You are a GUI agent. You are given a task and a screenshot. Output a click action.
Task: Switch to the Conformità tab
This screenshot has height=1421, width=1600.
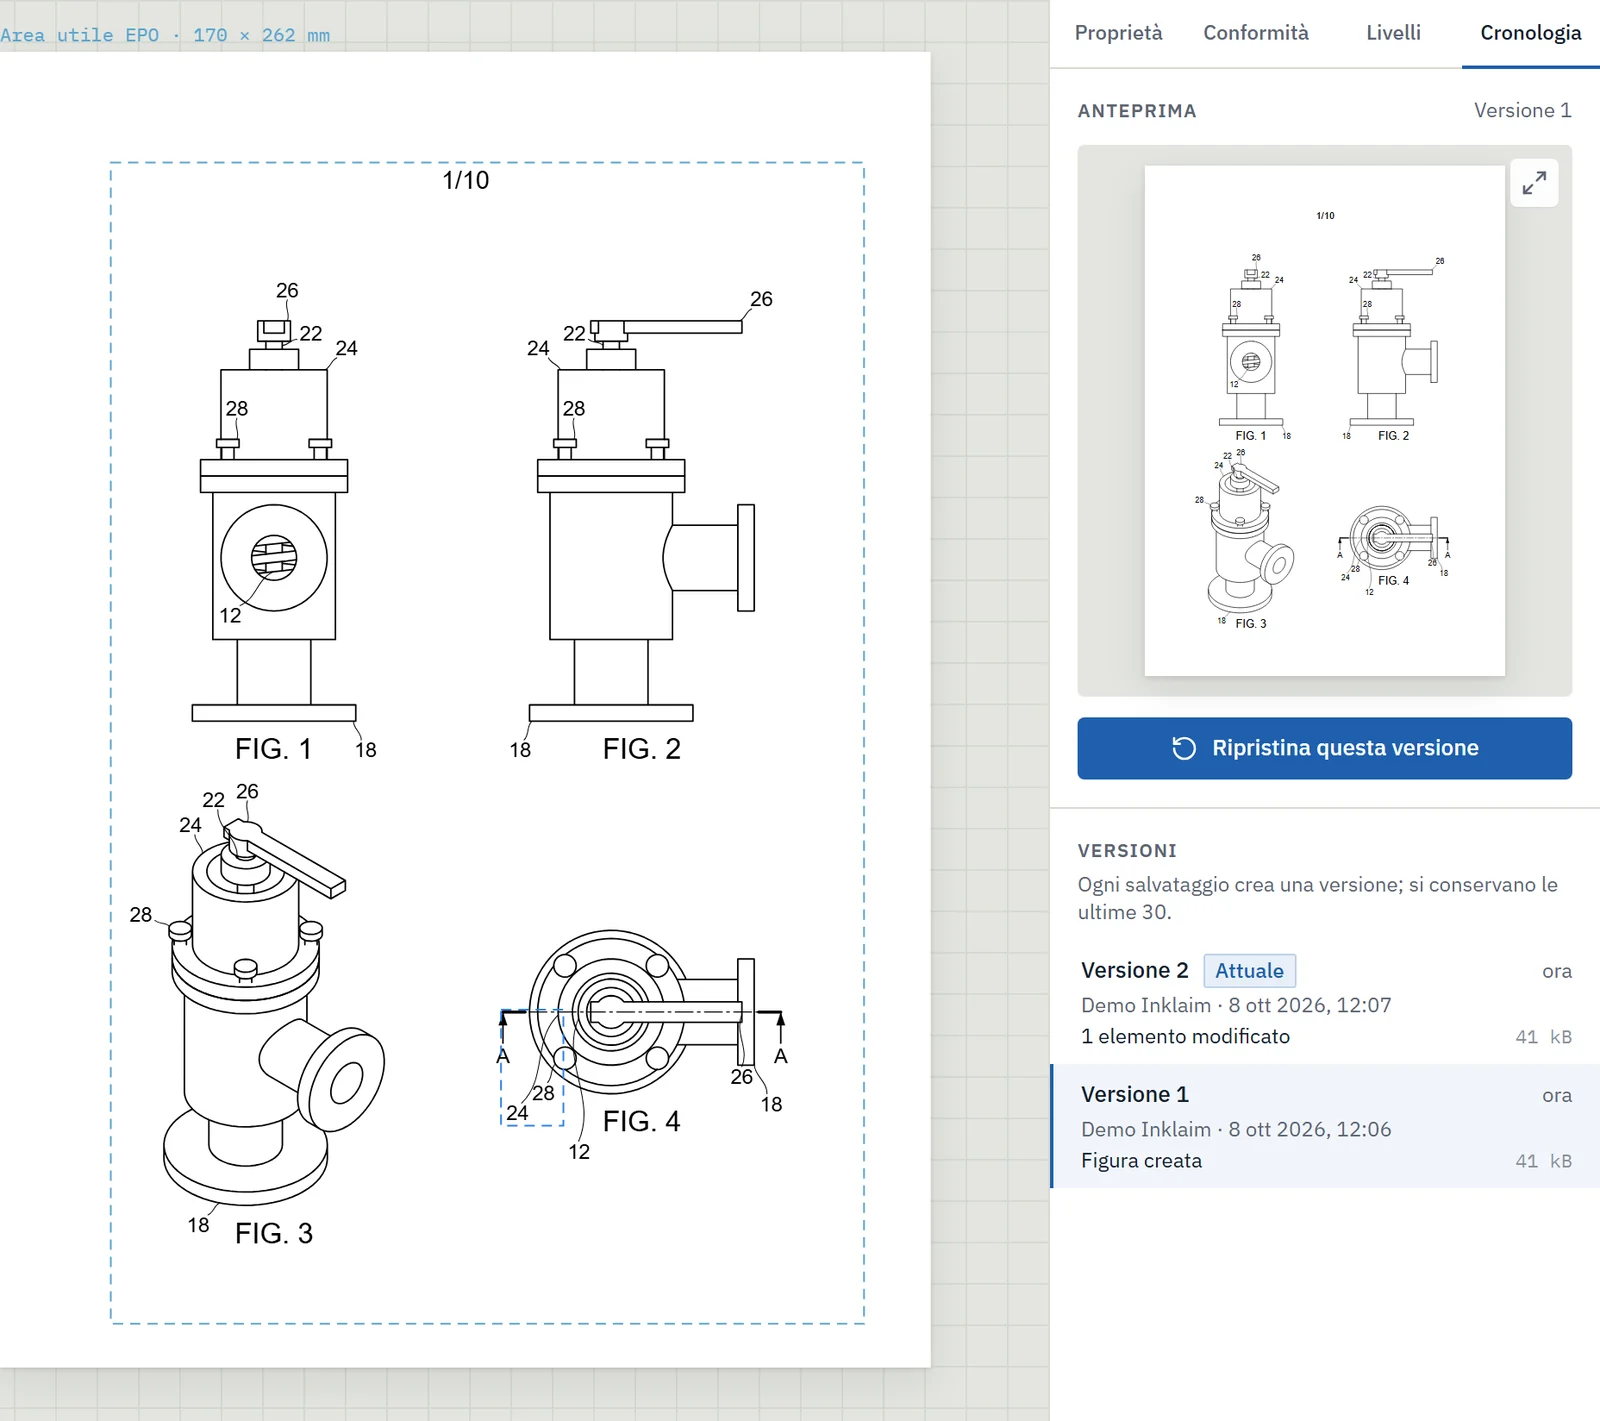tap(1256, 33)
